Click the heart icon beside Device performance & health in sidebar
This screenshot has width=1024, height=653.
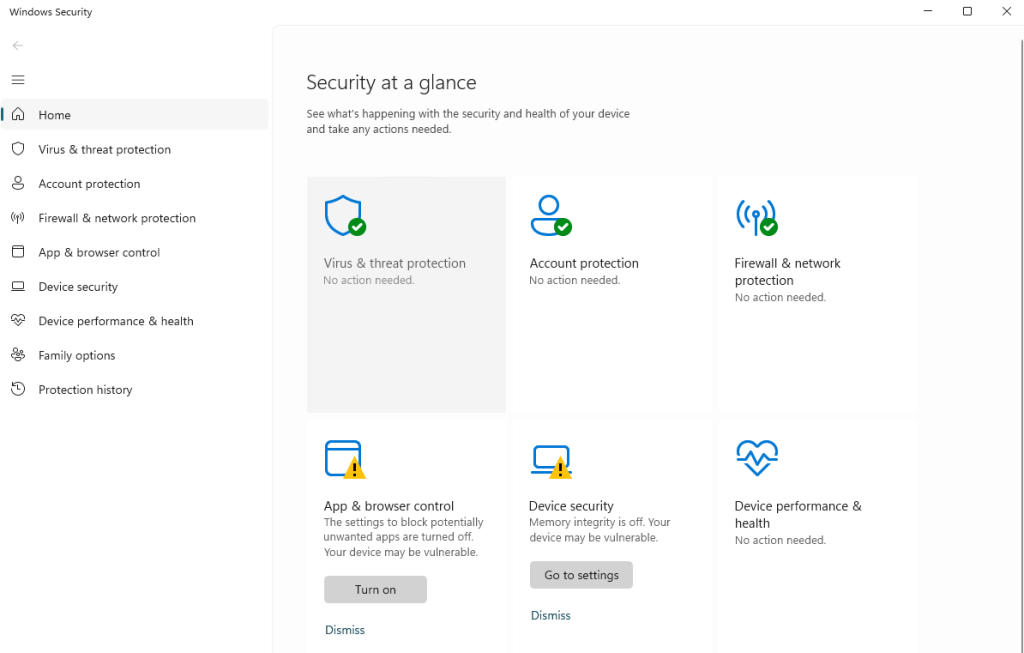tap(18, 321)
